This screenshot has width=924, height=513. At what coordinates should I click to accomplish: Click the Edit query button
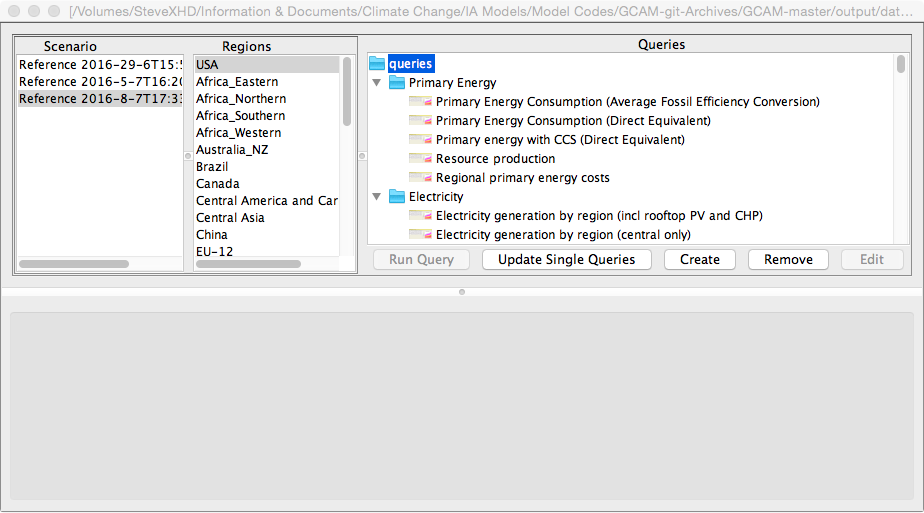point(872,260)
